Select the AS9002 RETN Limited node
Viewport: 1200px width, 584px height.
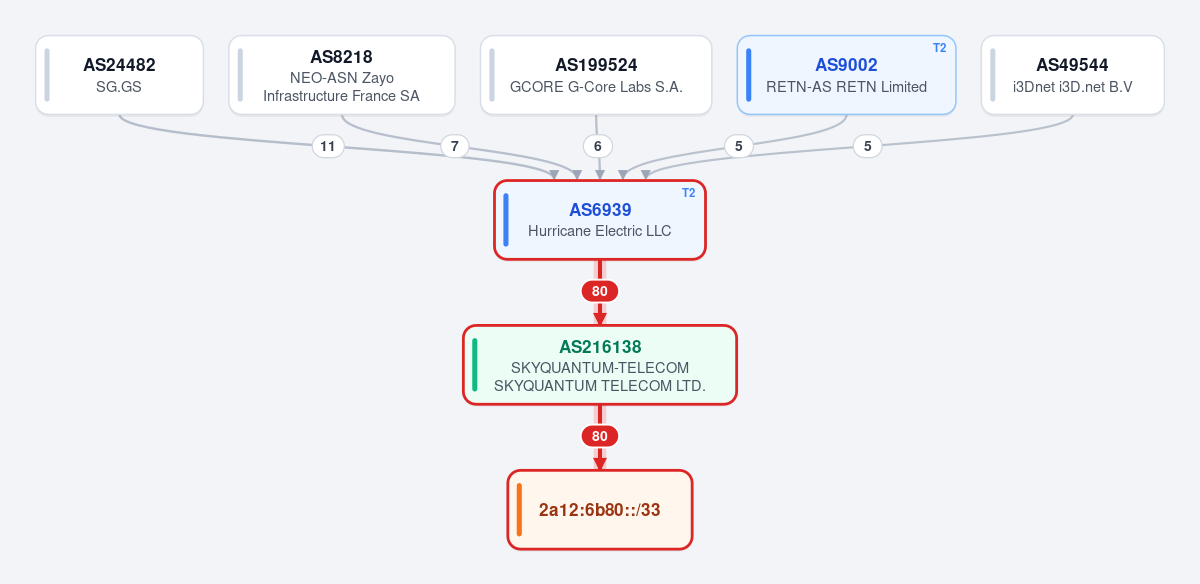pyautogui.click(x=847, y=75)
